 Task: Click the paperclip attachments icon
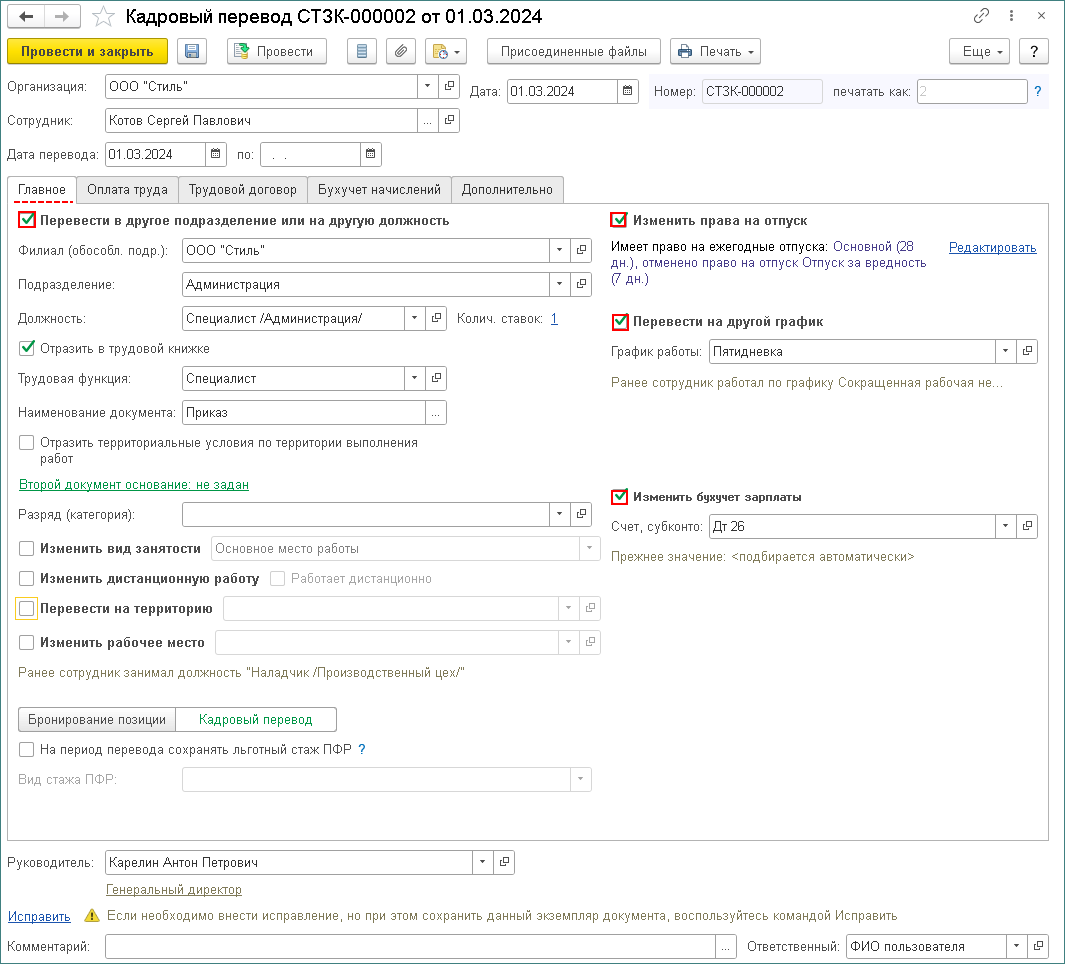tap(401, 52)
